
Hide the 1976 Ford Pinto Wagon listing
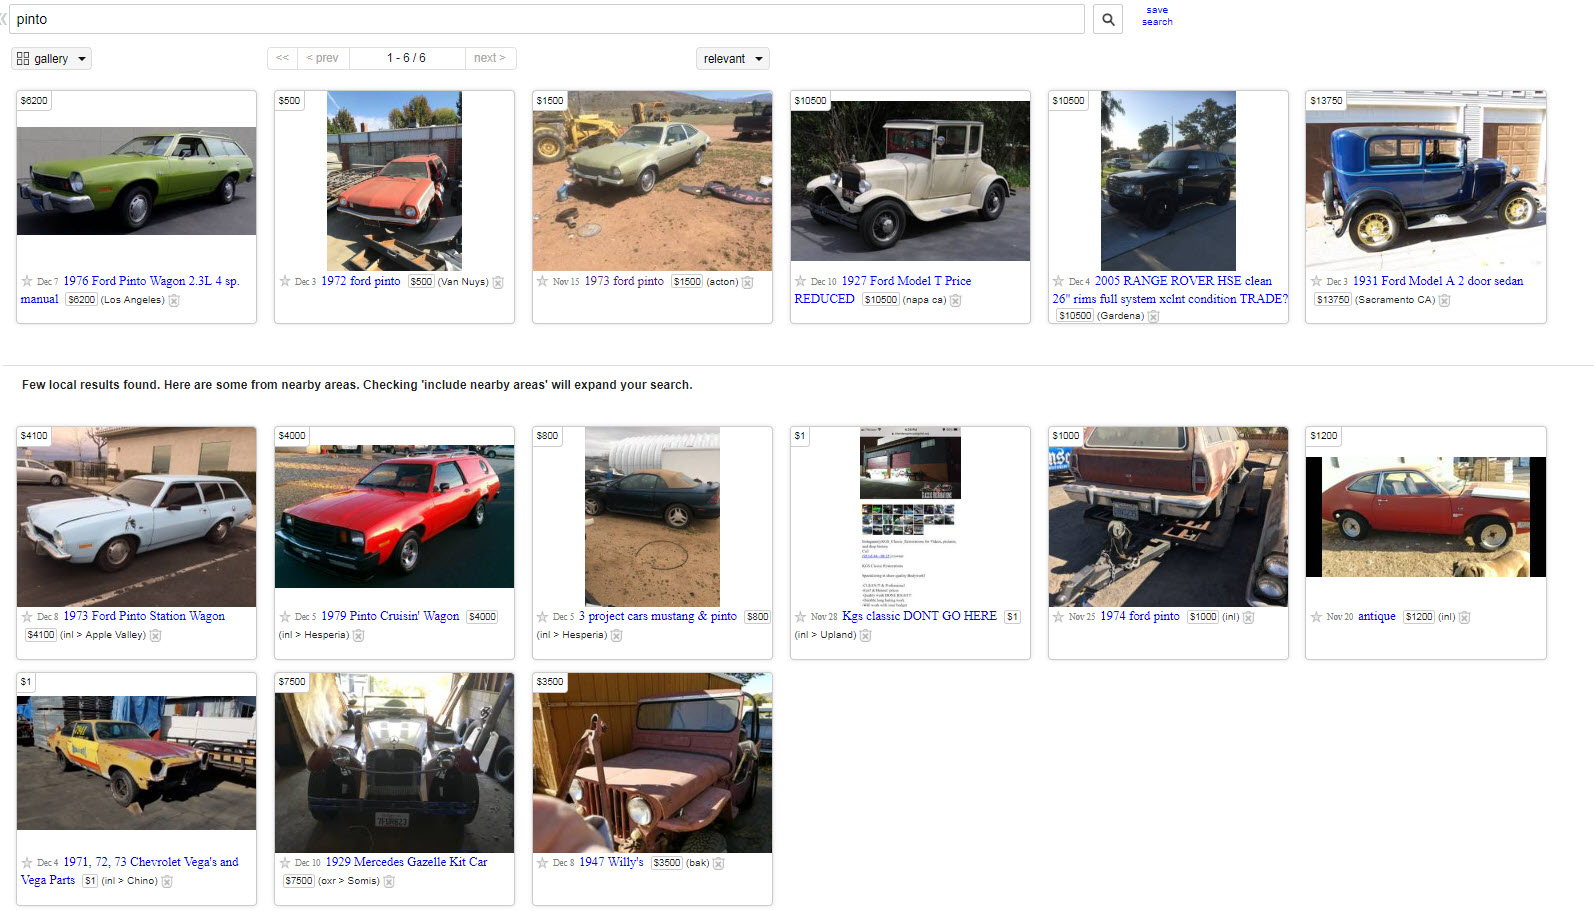click(x=174, y=300)
